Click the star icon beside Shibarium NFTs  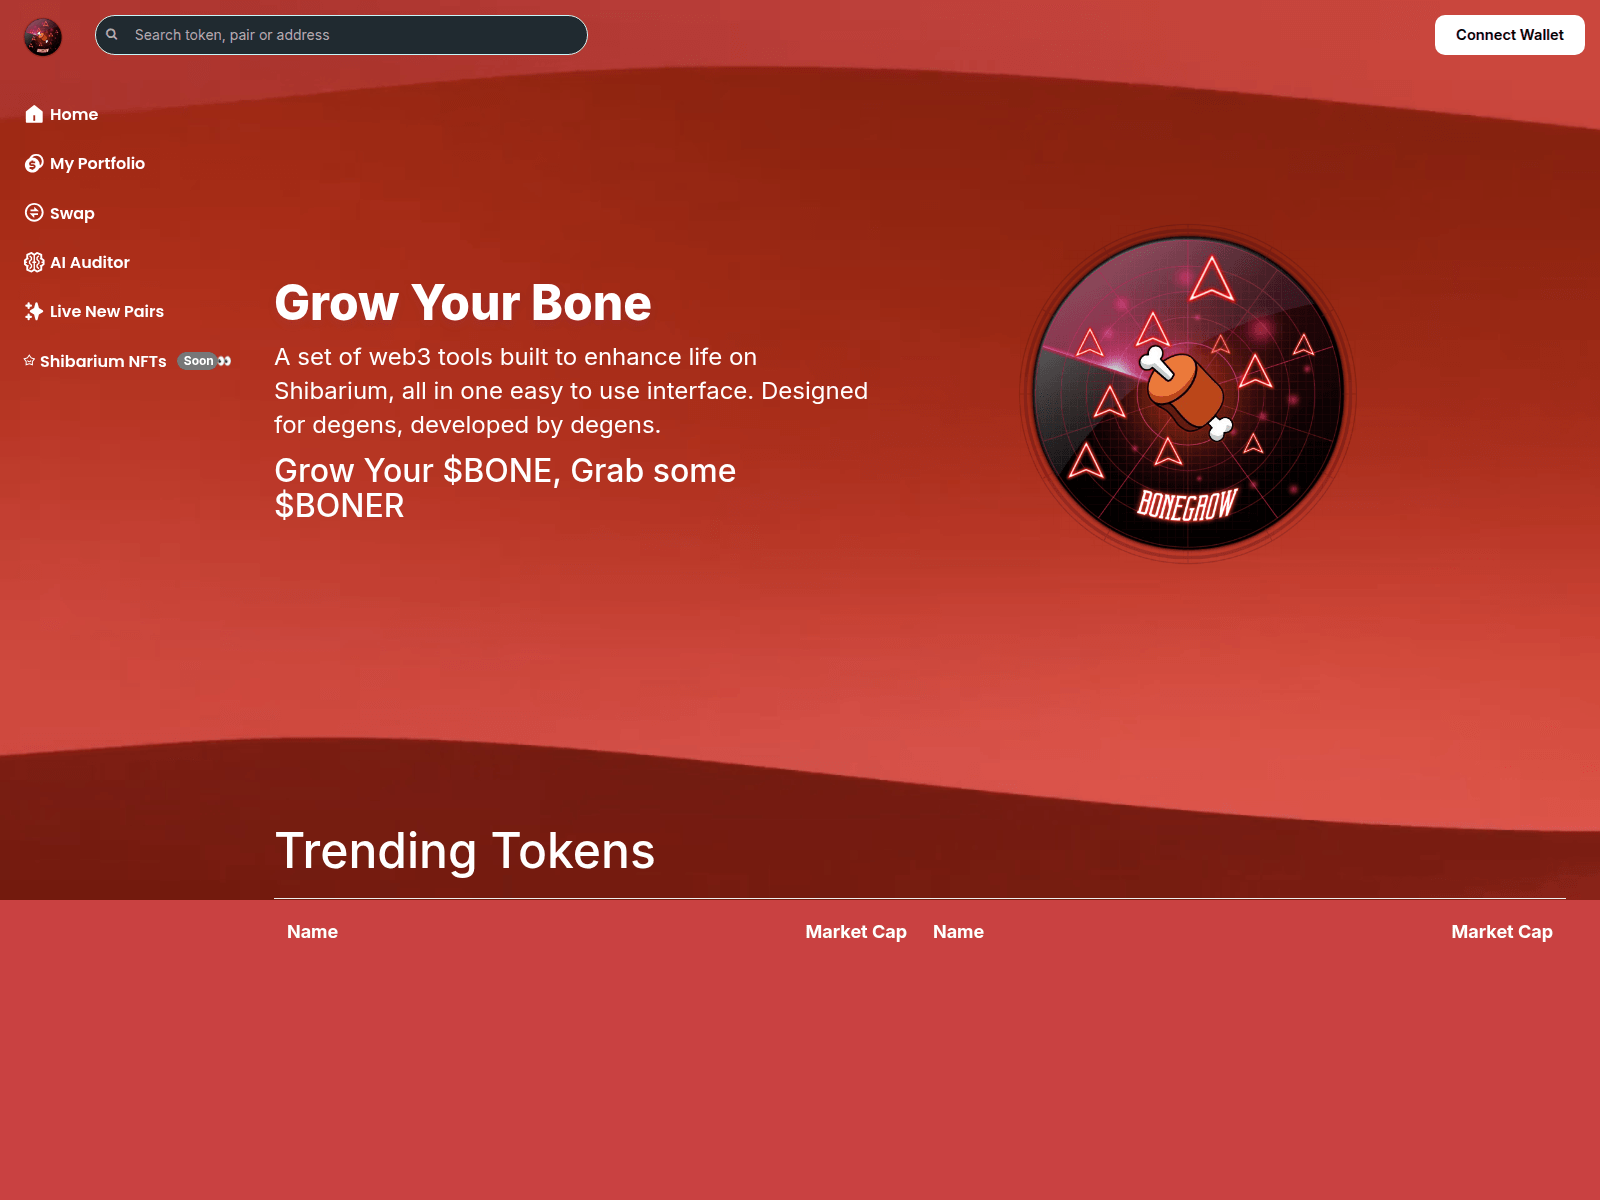tap(29, 360)
